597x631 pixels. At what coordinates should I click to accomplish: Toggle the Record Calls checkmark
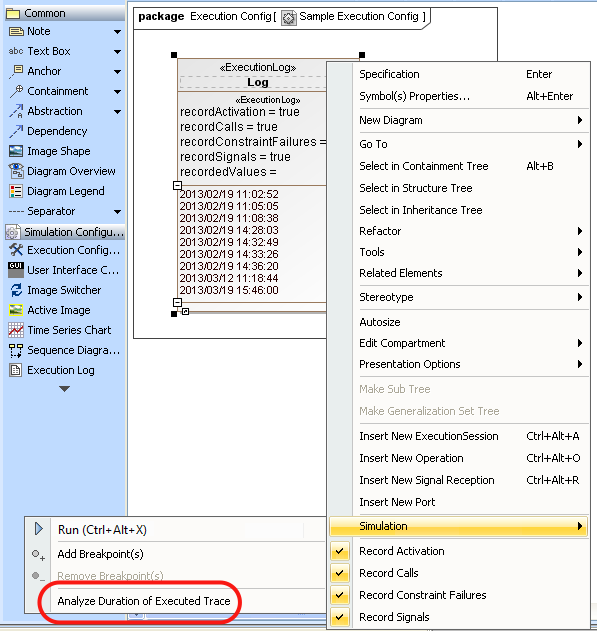click(x=340, y=573)
